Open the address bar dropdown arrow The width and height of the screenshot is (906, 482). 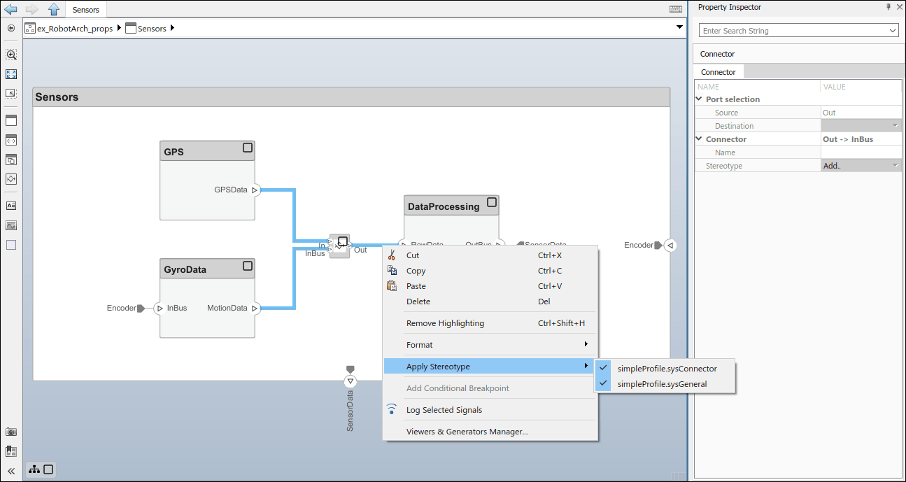coord(679,28)
